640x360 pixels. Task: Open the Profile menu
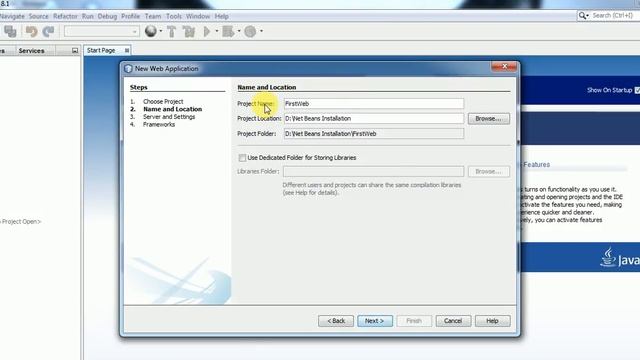pos(131,16)
